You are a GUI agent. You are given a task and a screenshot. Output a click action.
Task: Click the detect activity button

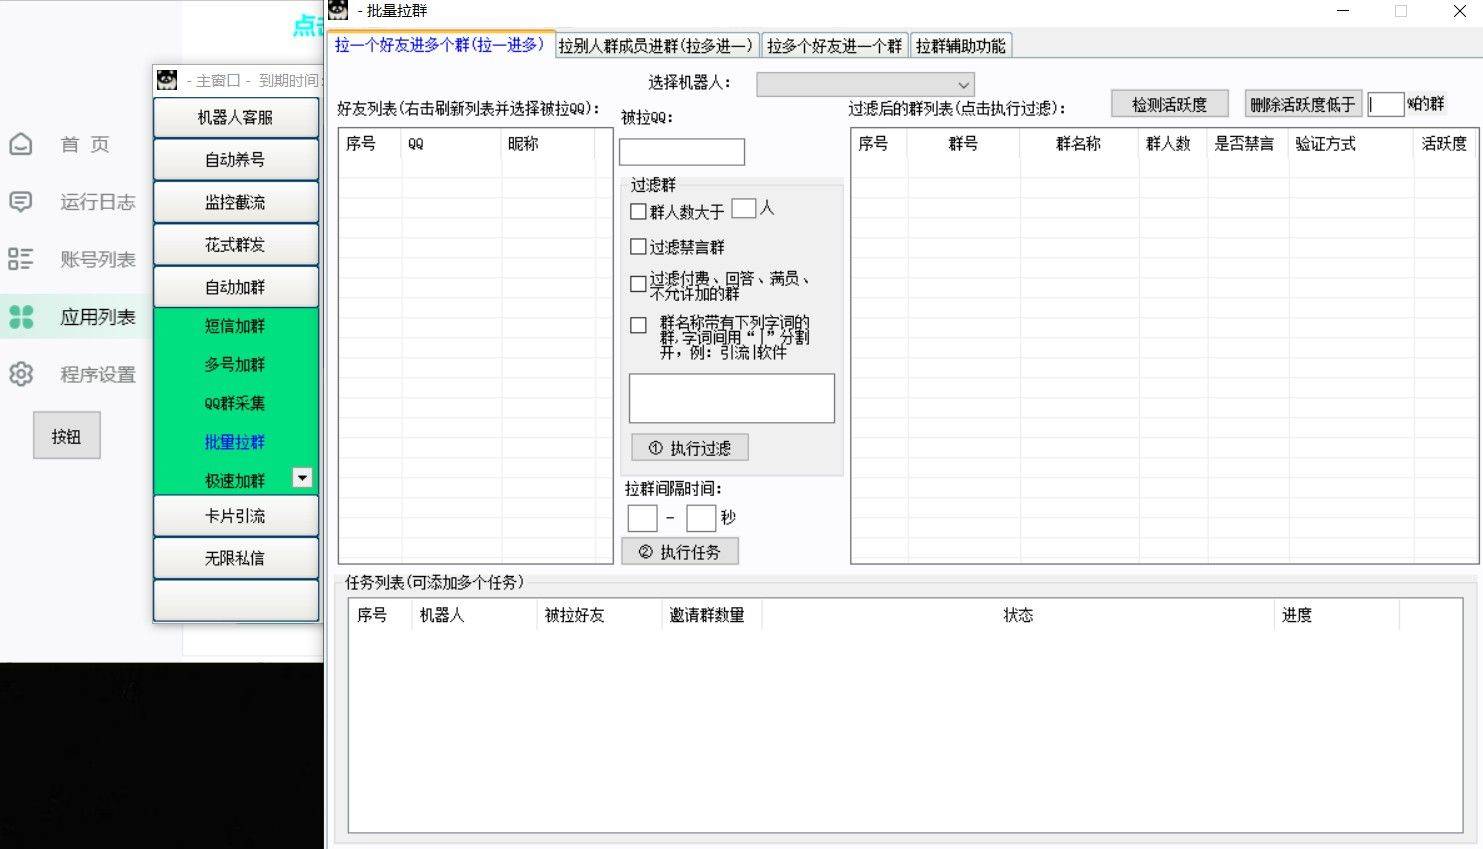pyautogui.click(x=1169, y=104)
